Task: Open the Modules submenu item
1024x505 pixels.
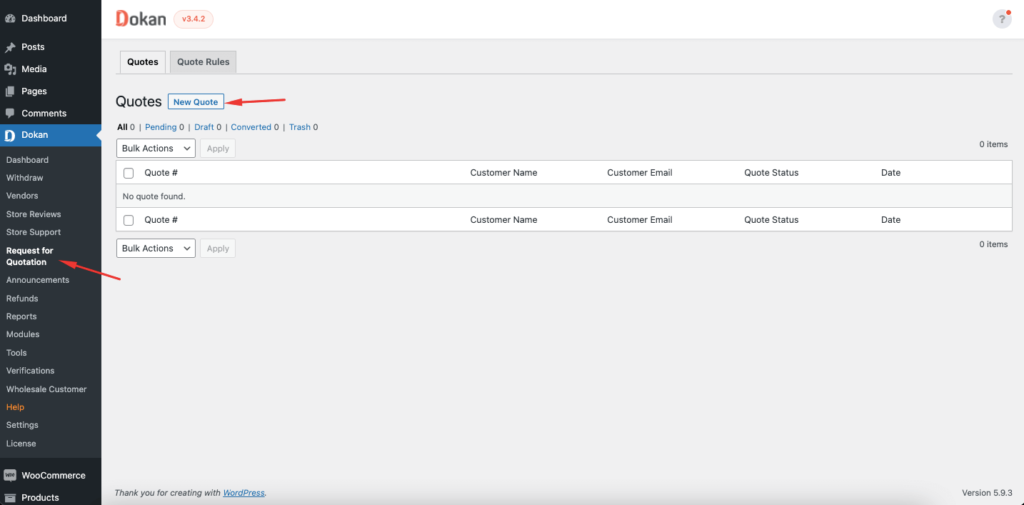Action: tap(23, 334)
